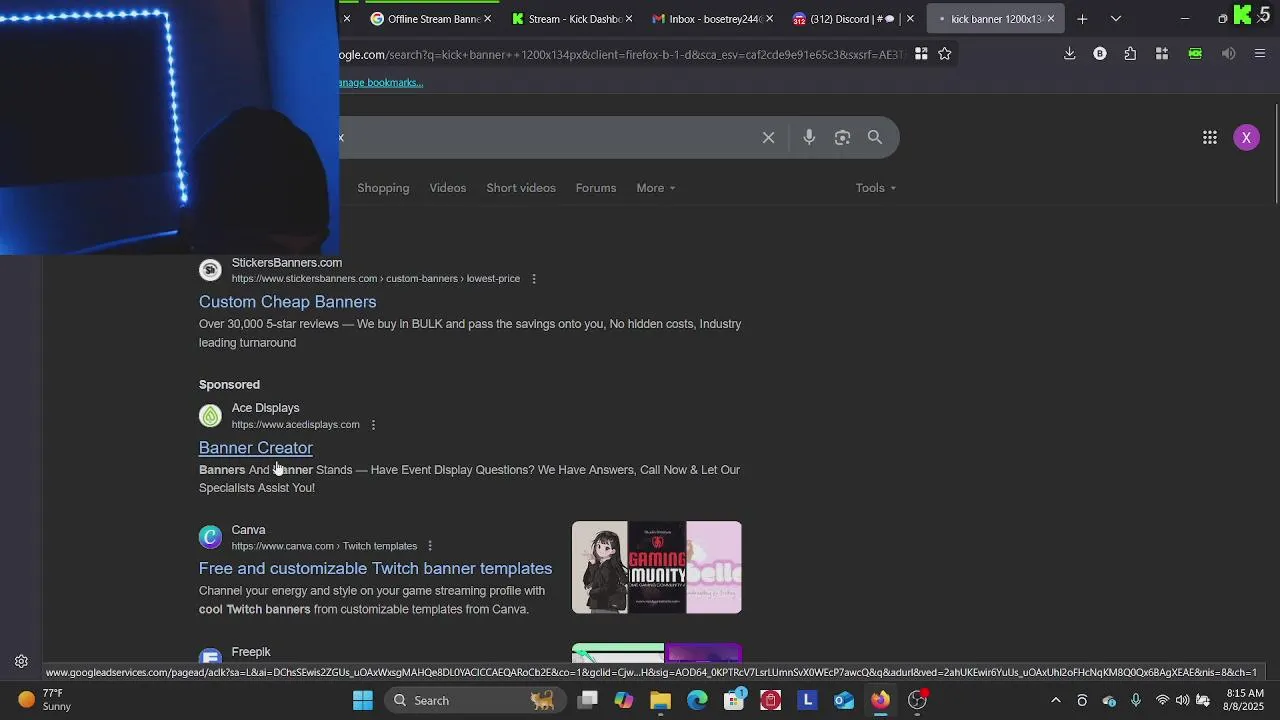Image resolution: width=1280 pixels, height=720 pixels.
Task: Click the Ace Displays favicon
Action: click(210, 416)
